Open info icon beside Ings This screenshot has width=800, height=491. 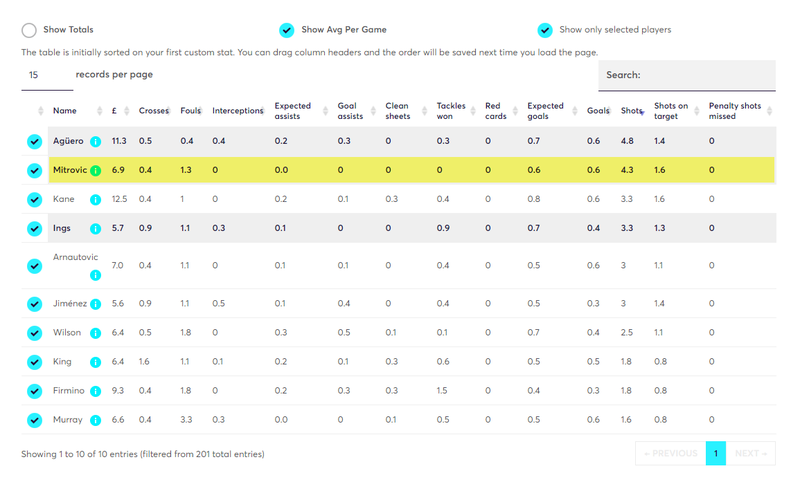coord(95,229)
